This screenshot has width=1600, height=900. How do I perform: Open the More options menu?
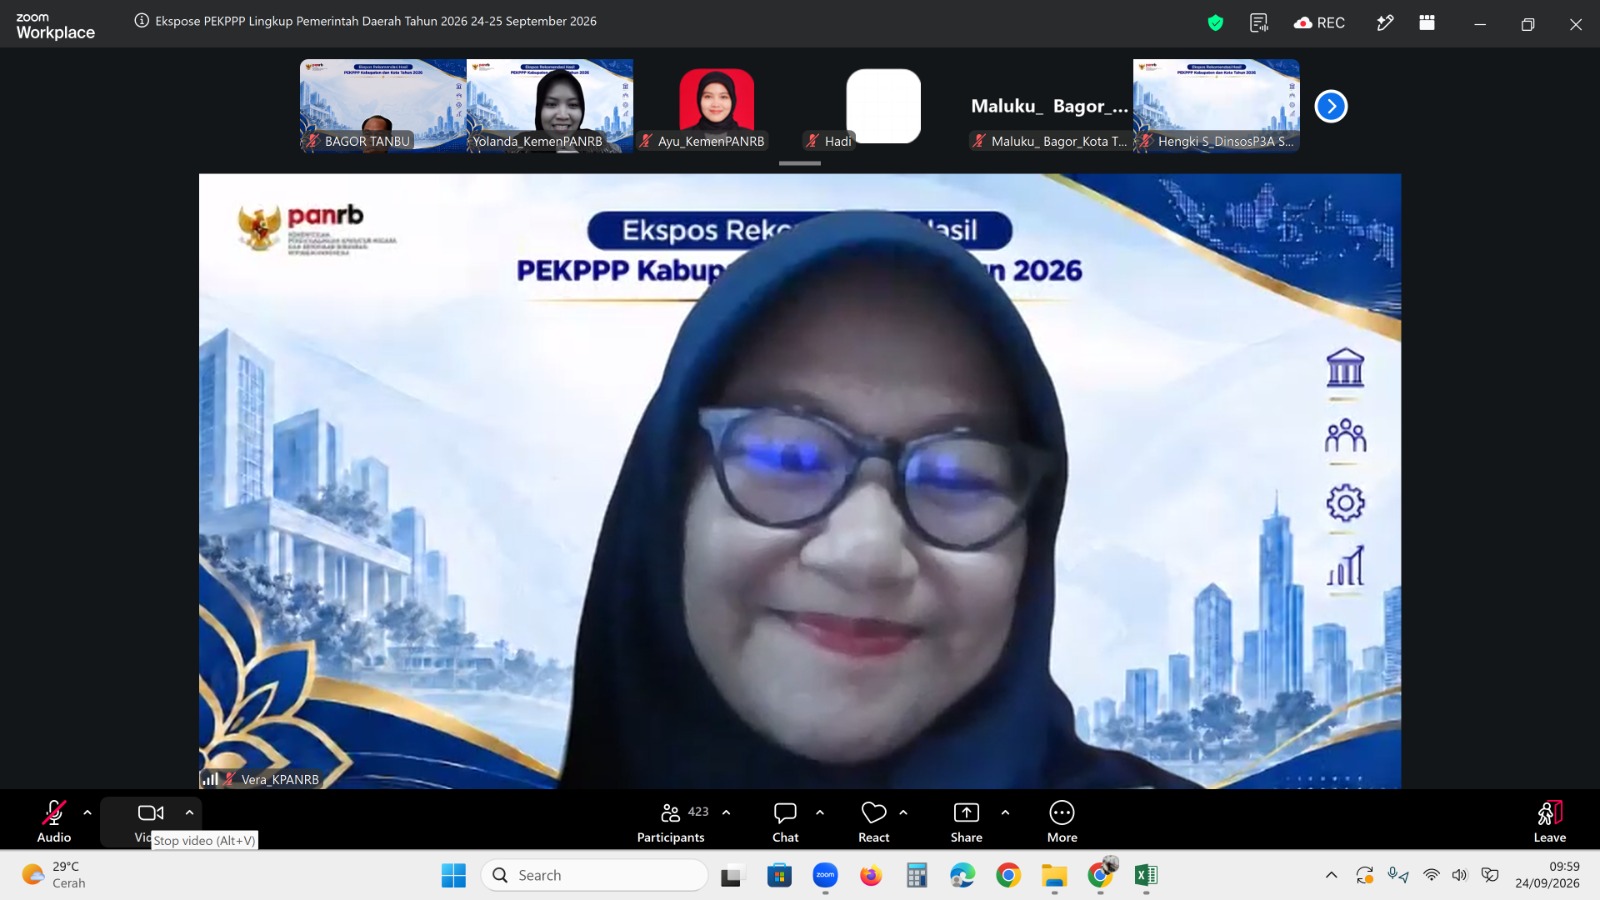coord(1062,822)
